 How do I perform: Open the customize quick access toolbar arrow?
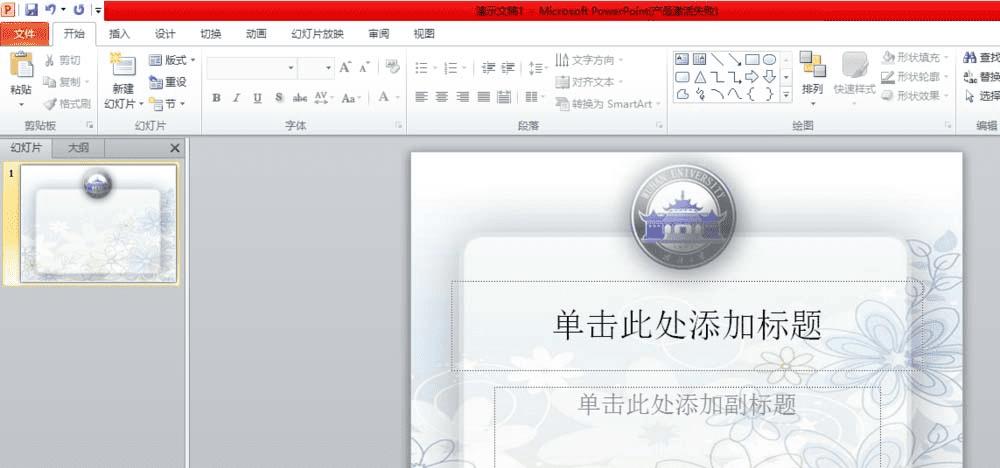point(98,10)
